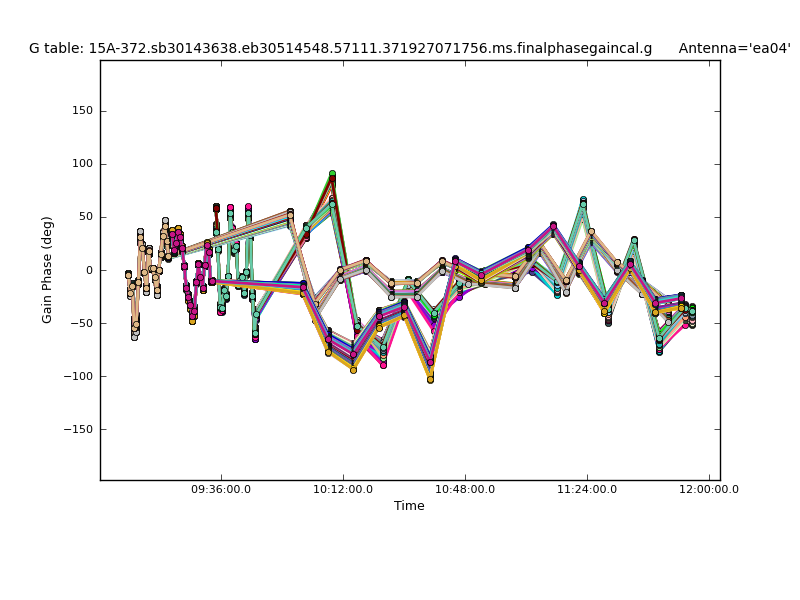
Task: Click the 'Time' x-axis label
Action: (409, 506)
